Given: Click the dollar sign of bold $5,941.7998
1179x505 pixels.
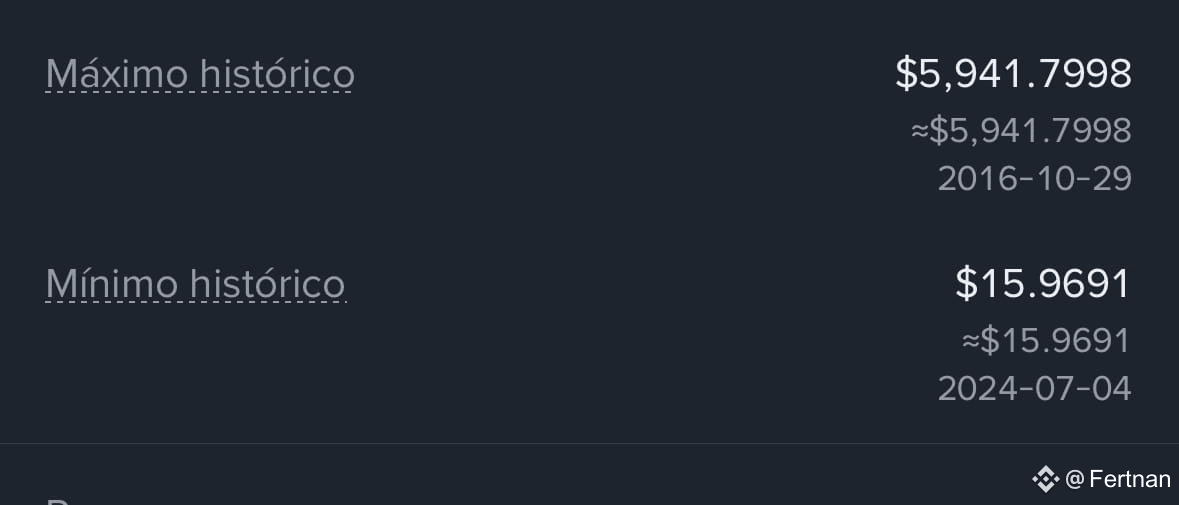Looking at the screenshot, I should pos(906,74).
